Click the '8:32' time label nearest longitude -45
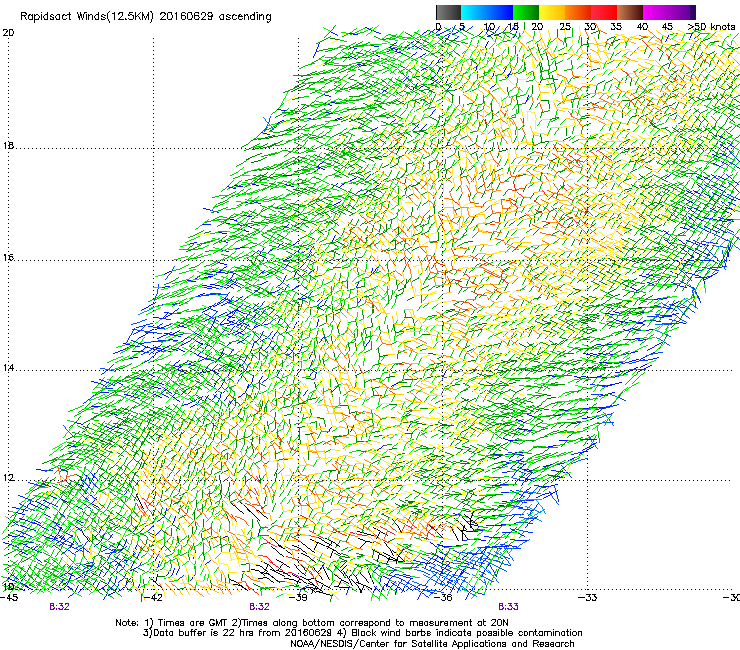This screenshot has width=740, height=650. 59,607
